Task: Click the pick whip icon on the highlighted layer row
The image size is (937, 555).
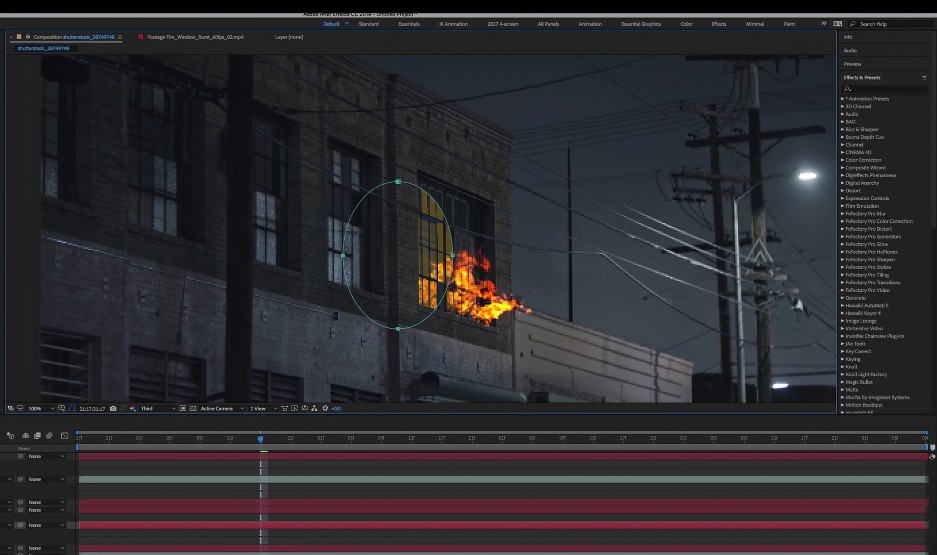Action: click(20, 525)
